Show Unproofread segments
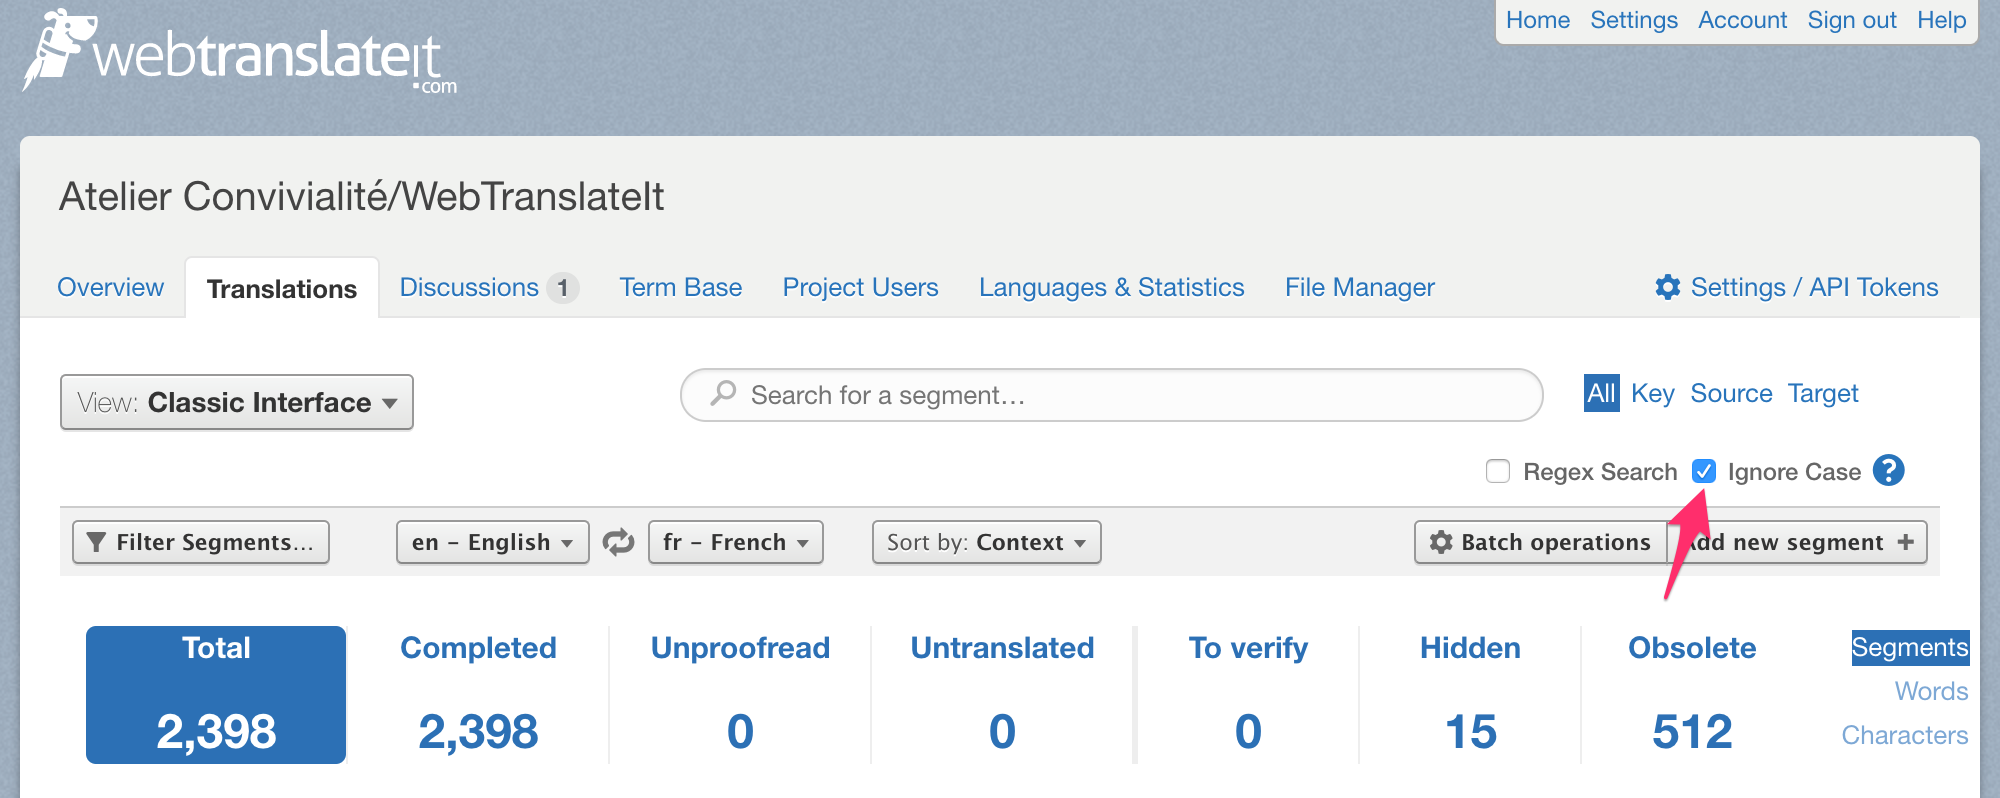This screenshot has height=798, width=2000. point(740,695)
